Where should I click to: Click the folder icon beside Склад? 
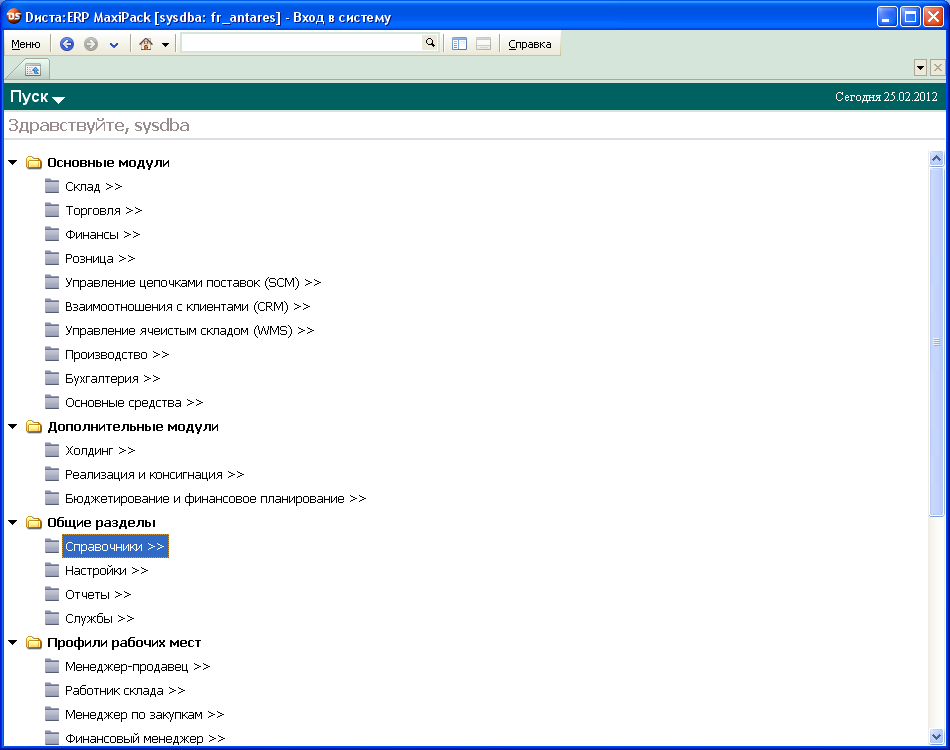pyautogui.click(x=52, y=186)
